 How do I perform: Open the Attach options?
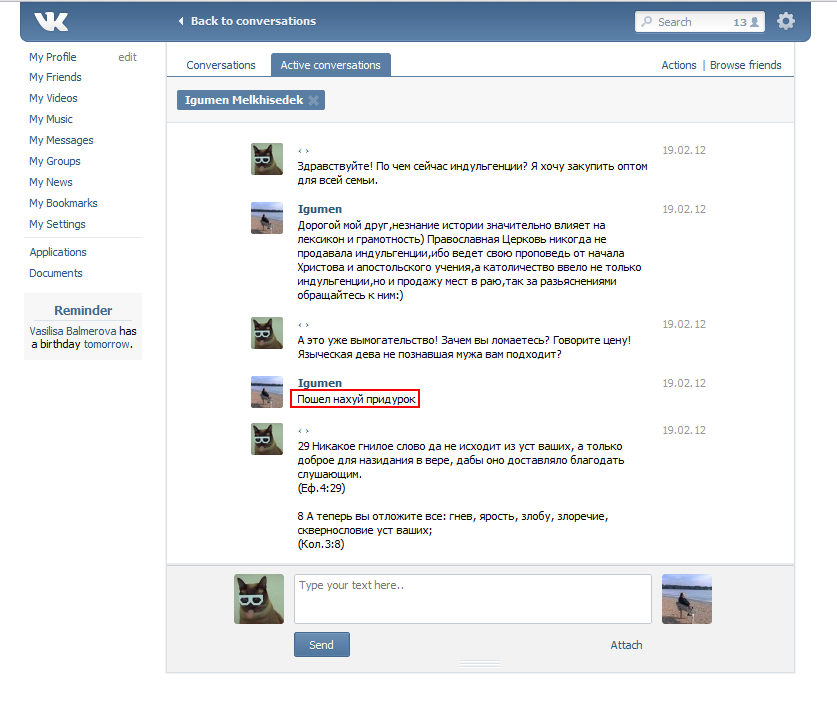click(626, 645)
